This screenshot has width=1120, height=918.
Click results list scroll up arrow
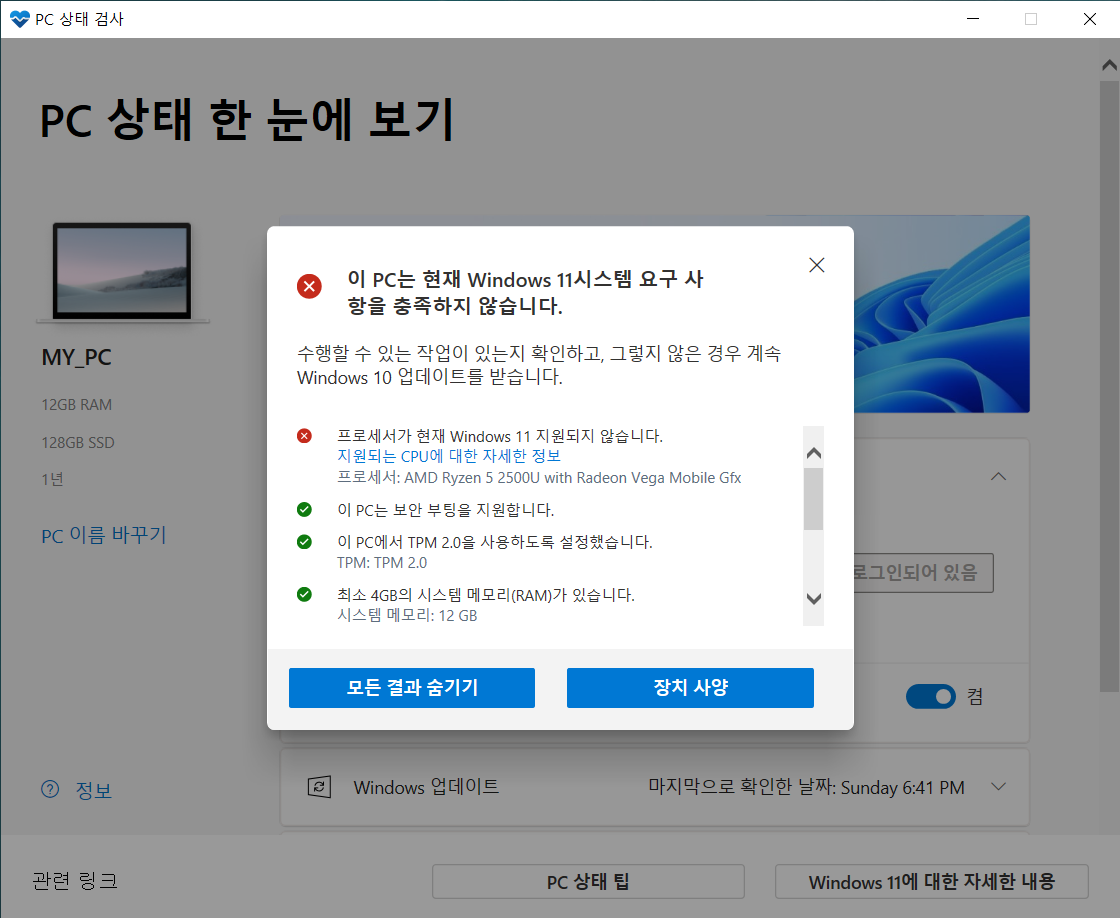[x=814, y=454]
